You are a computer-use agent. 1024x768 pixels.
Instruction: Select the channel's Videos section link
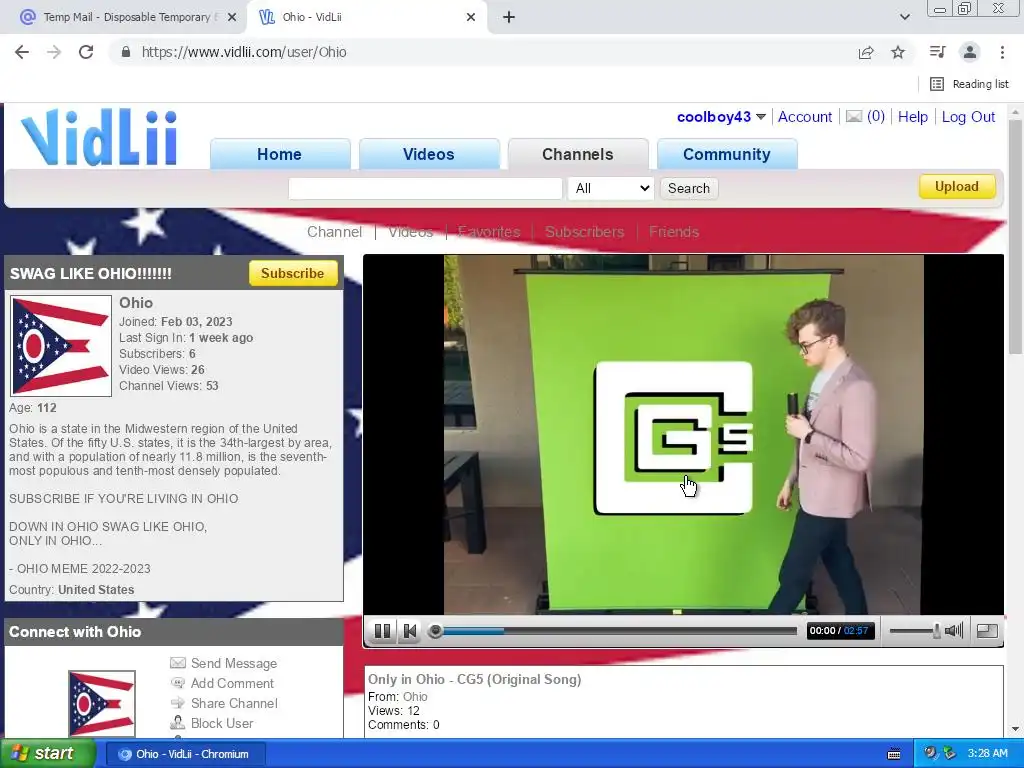point(411,232)
